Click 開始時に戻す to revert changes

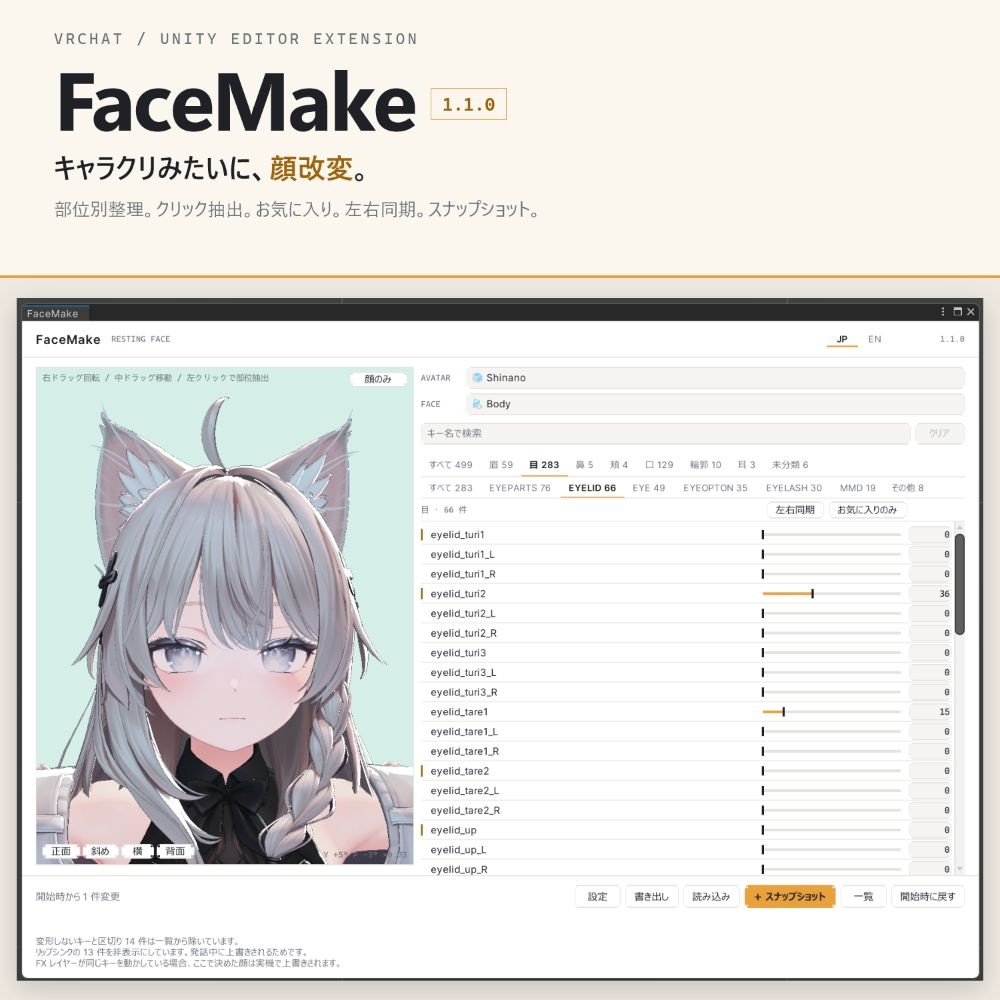(928, 897)
